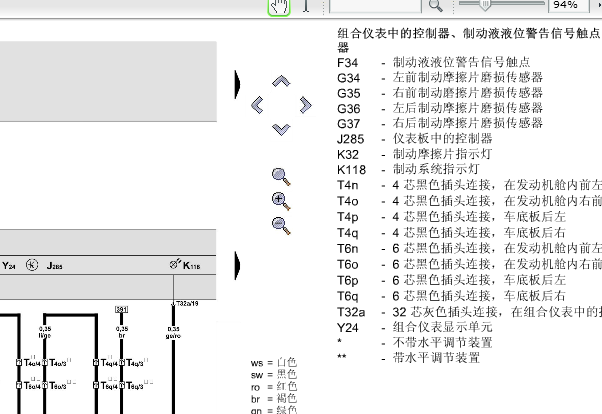Select the G37 legend entry

pos(440,123)
